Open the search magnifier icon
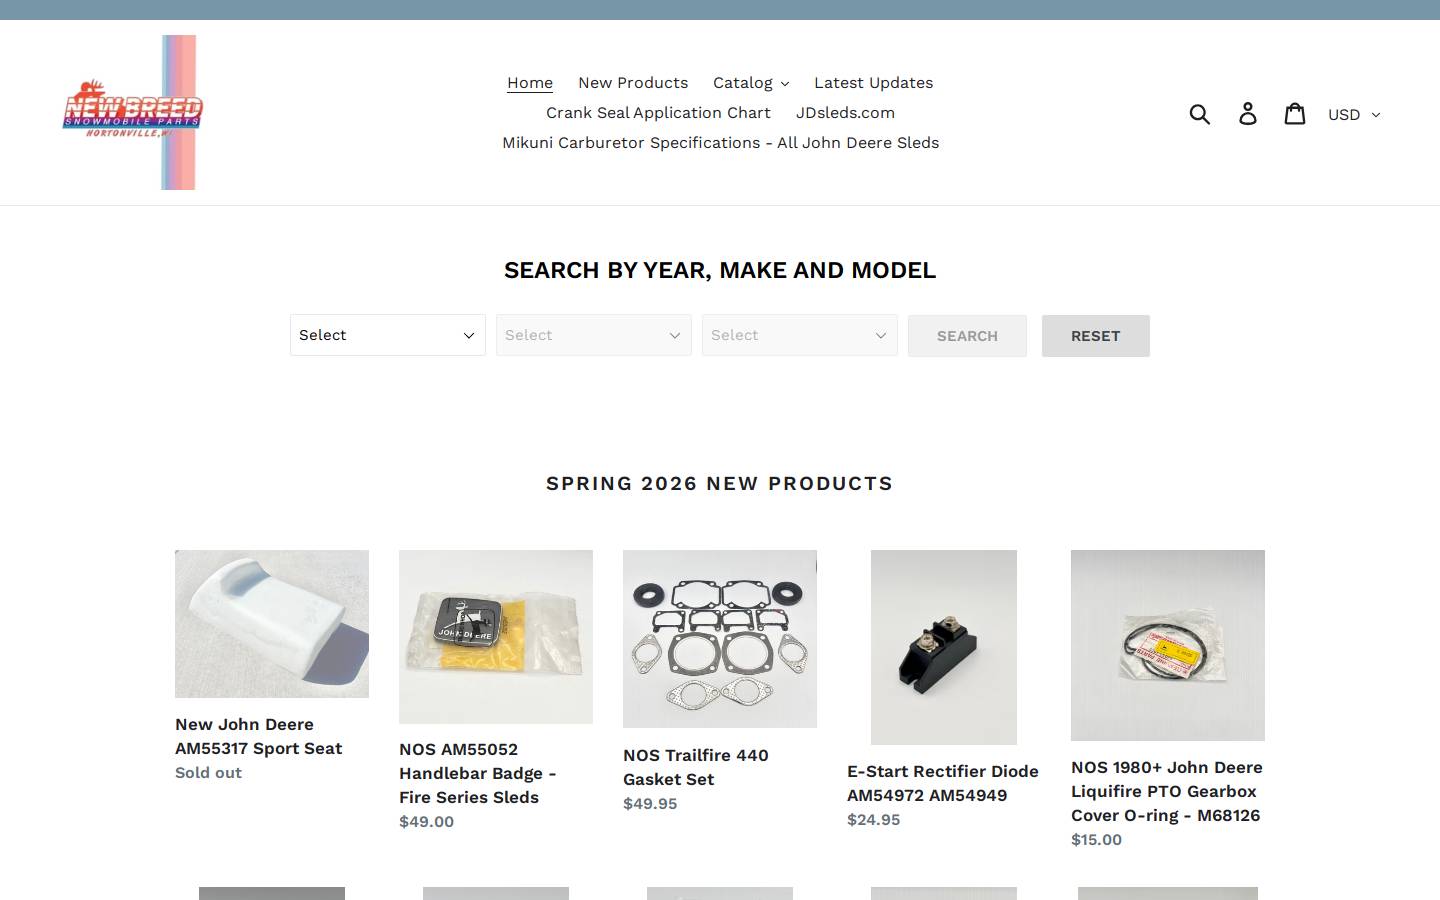This screenshot has height=900, width=1440. coord(1200,113)
